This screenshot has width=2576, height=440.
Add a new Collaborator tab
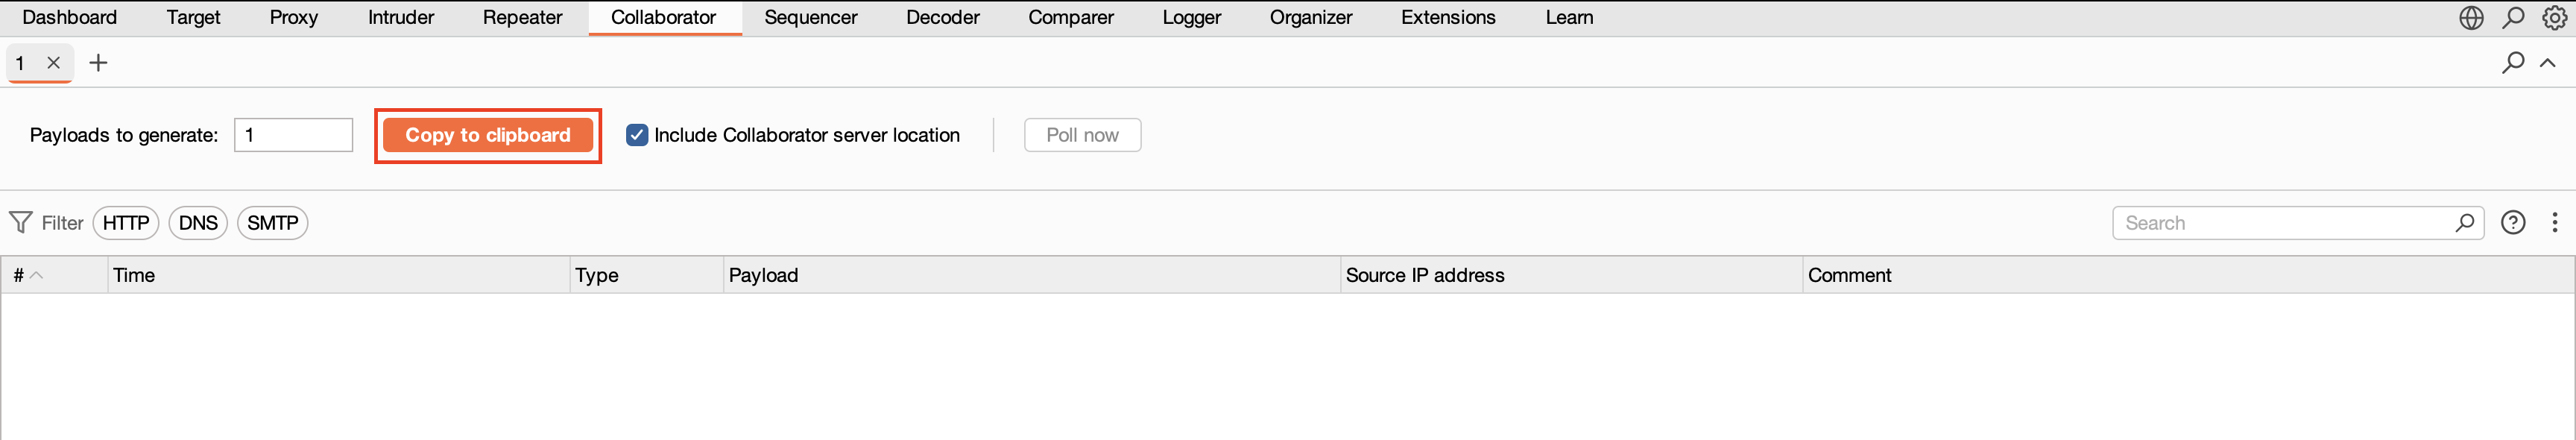[98, 63]
